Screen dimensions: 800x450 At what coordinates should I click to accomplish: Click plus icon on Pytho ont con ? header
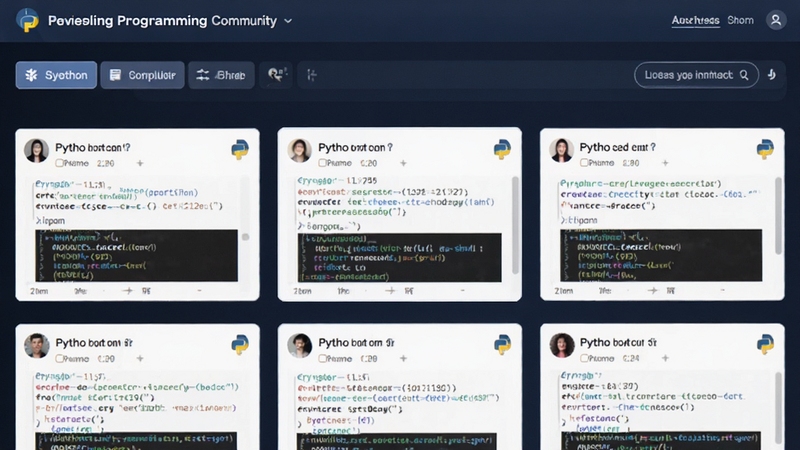coord(403,163)
